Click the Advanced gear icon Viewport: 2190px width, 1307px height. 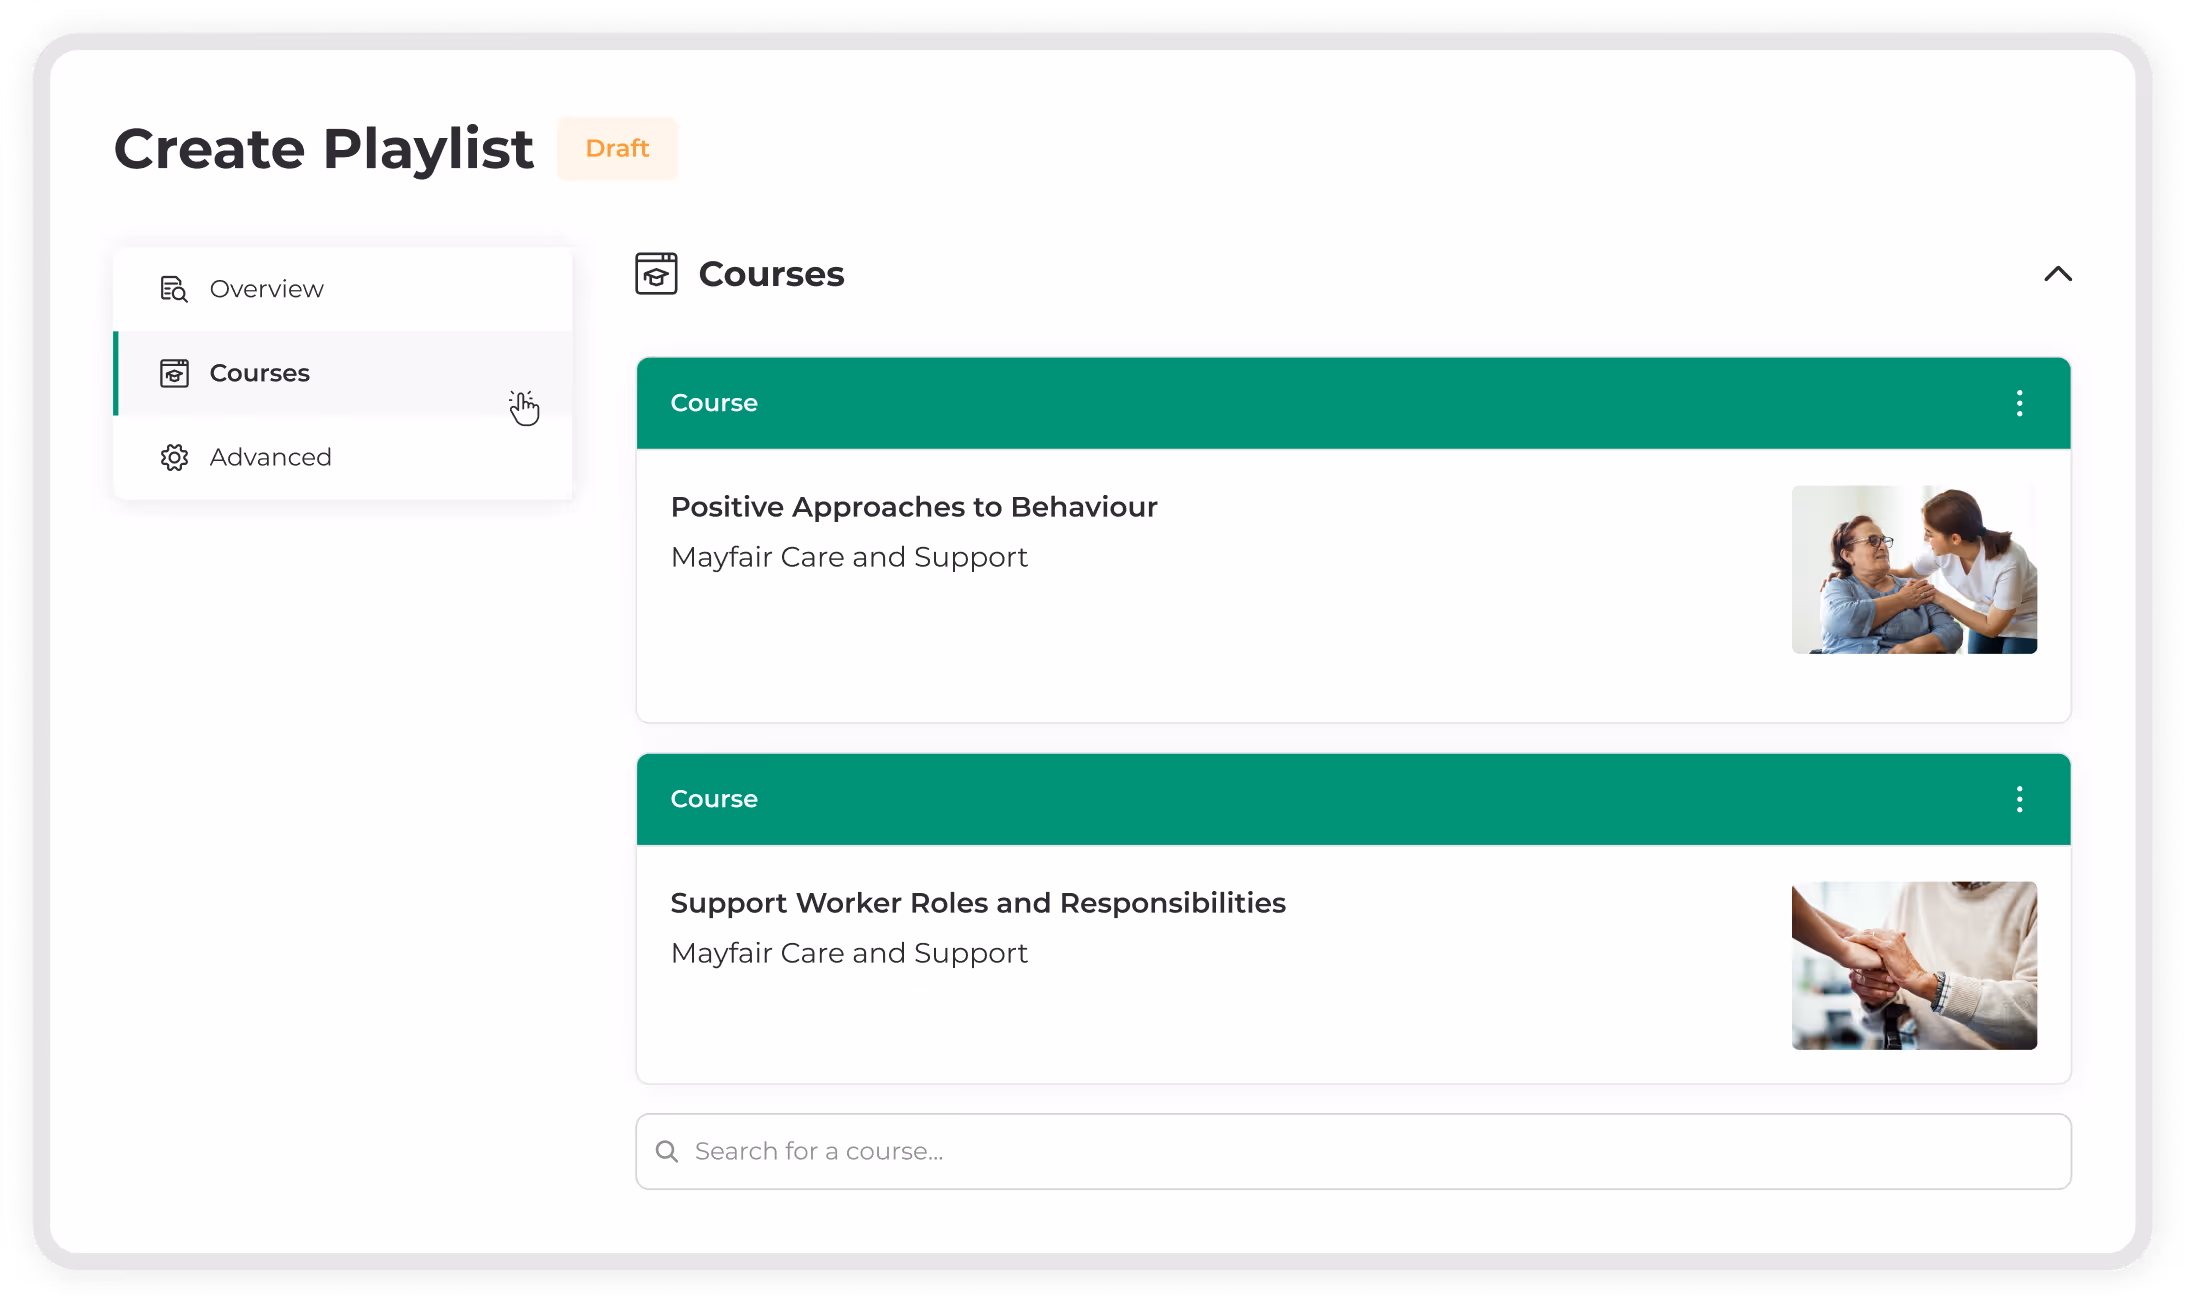click(174, 457)
